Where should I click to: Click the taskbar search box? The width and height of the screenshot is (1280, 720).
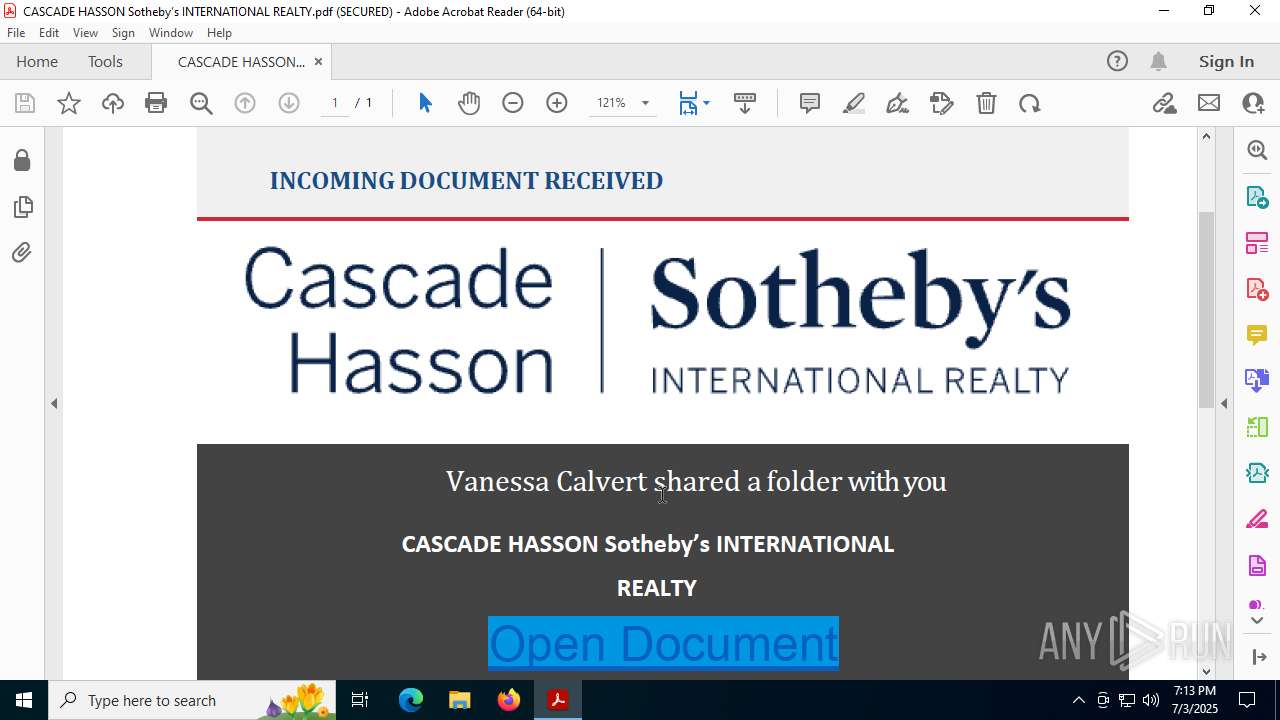pos(192,700)
